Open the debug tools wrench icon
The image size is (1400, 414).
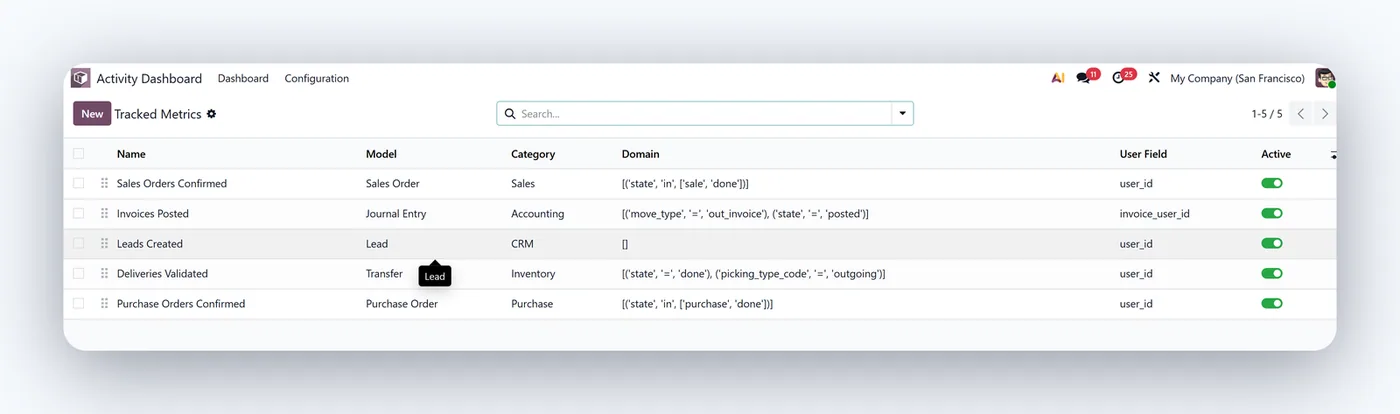[x=1153, y=78]
